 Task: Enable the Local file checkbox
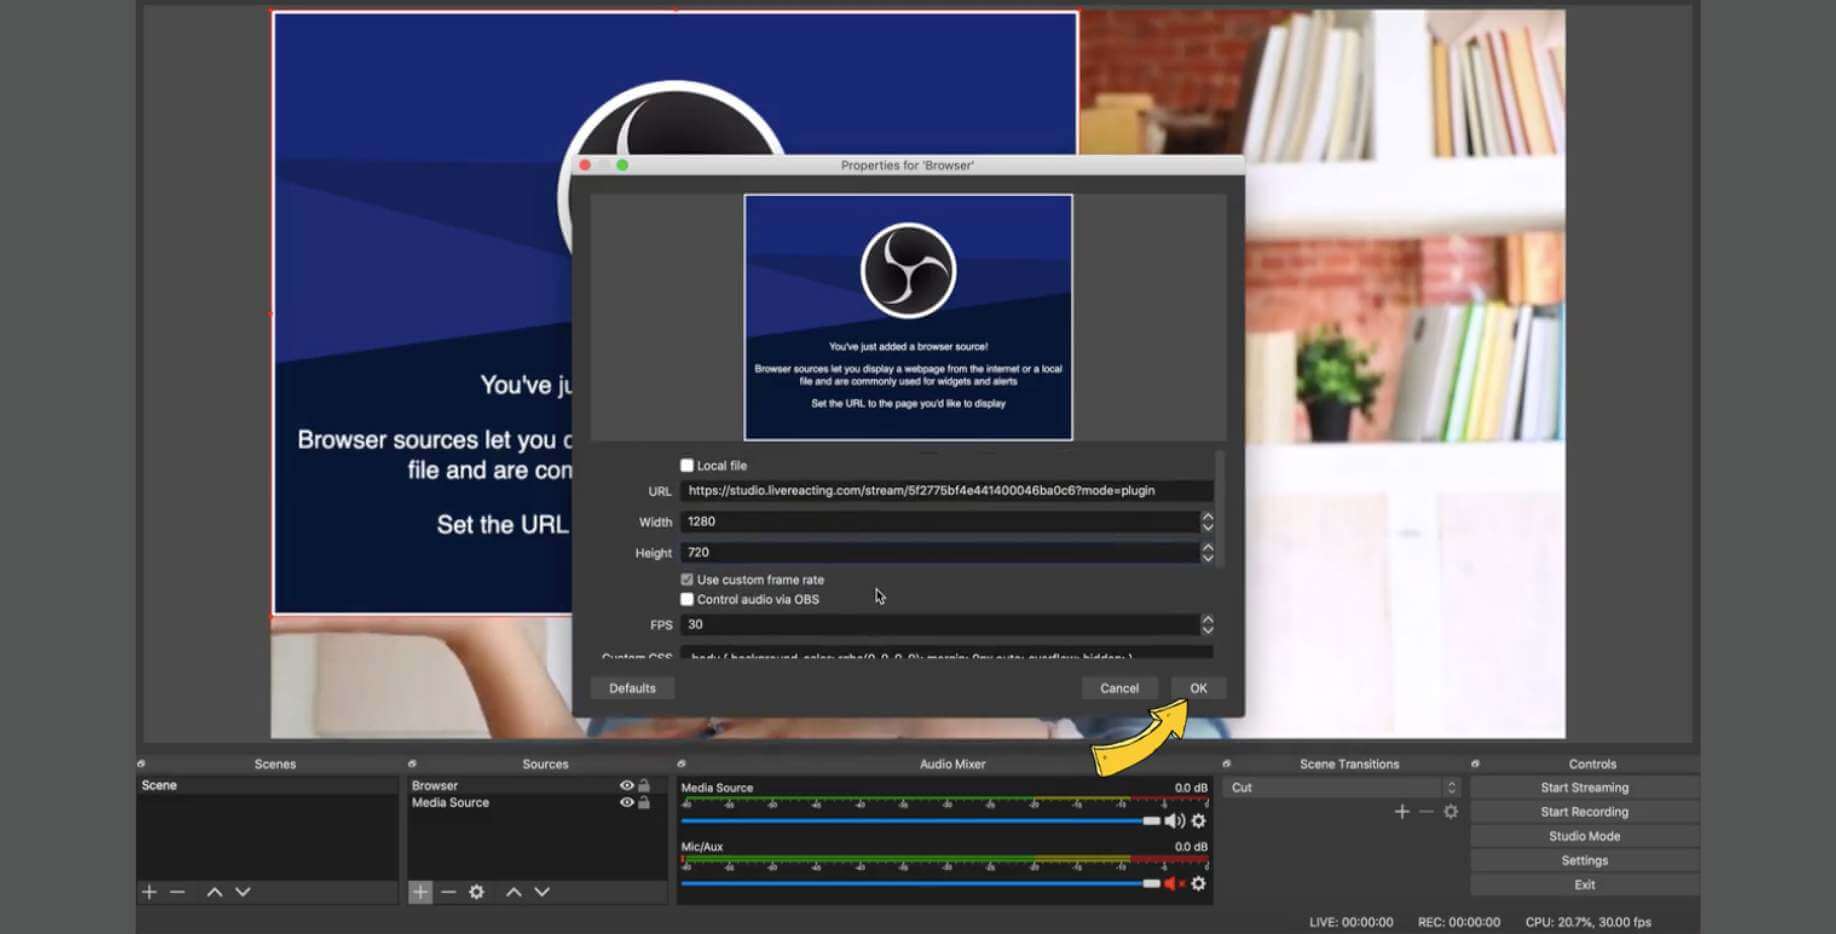687,464
